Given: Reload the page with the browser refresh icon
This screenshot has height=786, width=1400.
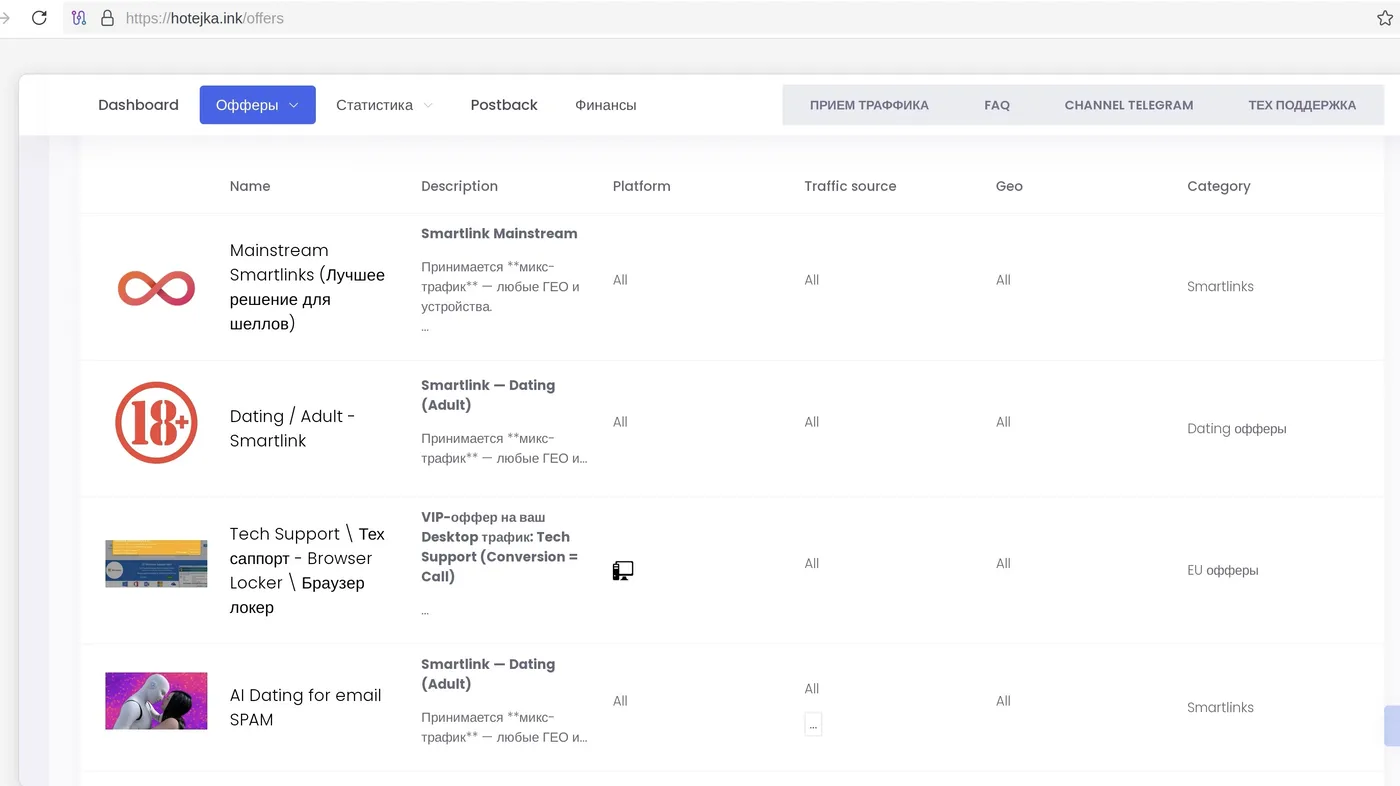Looking at the screenshot, I should [x=40, y=18].
